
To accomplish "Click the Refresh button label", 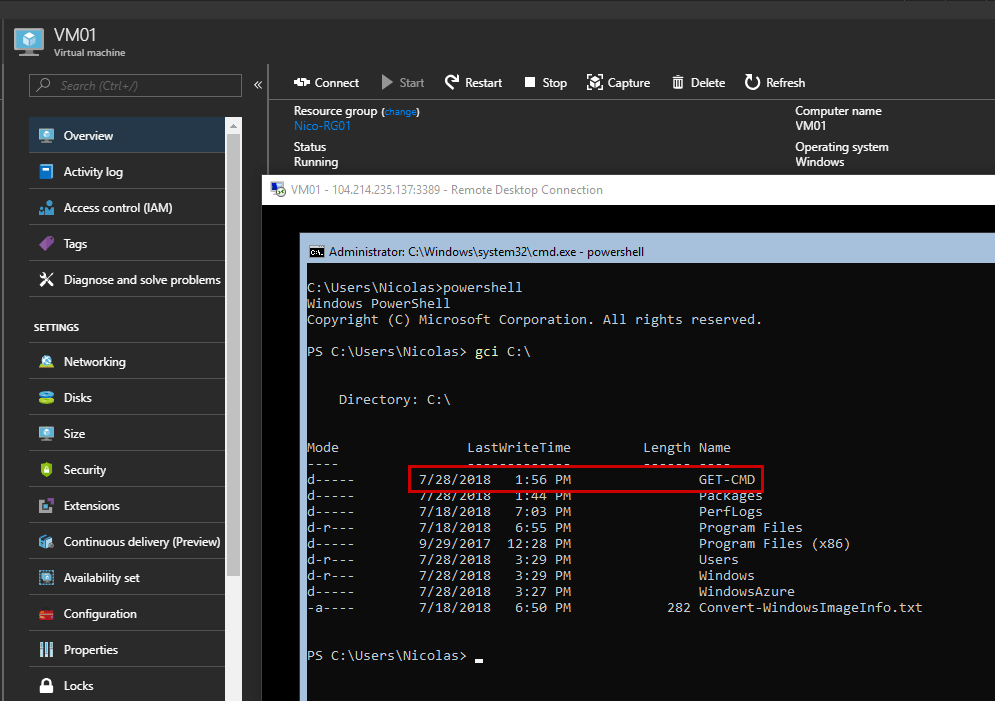I will 786,83.
